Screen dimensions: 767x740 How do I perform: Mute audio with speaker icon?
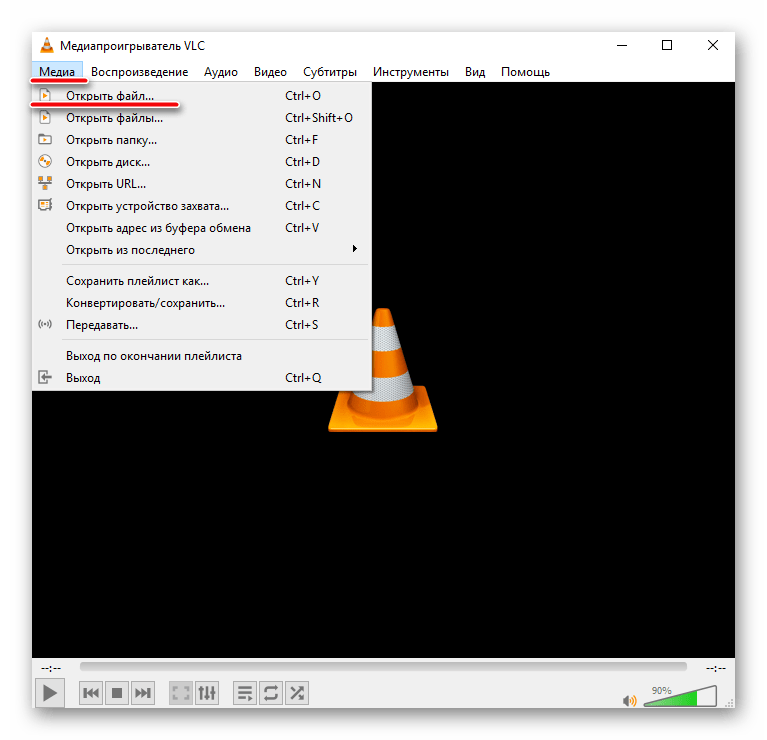[630, 701]
